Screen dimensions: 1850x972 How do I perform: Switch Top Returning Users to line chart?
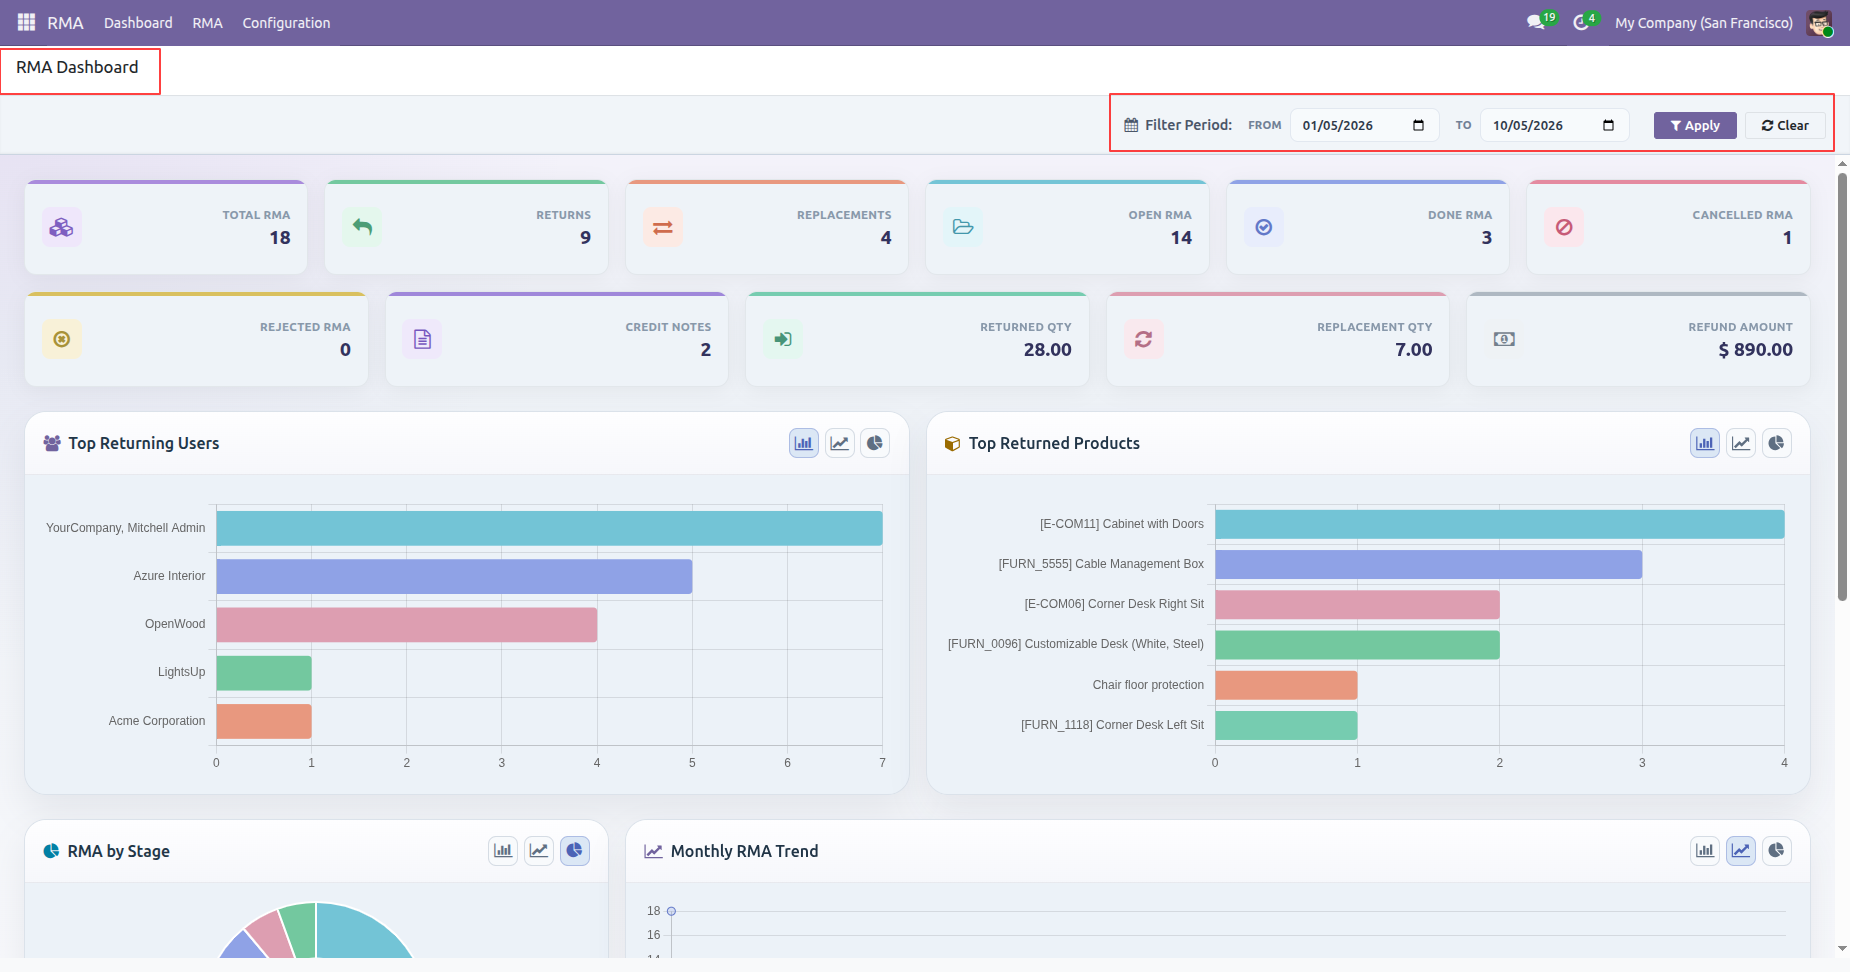pyautogui.click(x=840, y=443)
